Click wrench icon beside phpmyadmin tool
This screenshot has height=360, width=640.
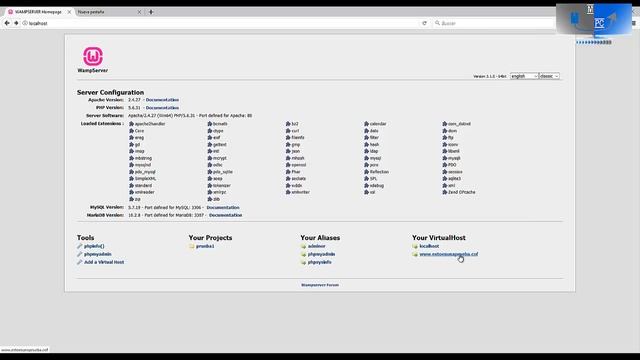pos(80,254)
